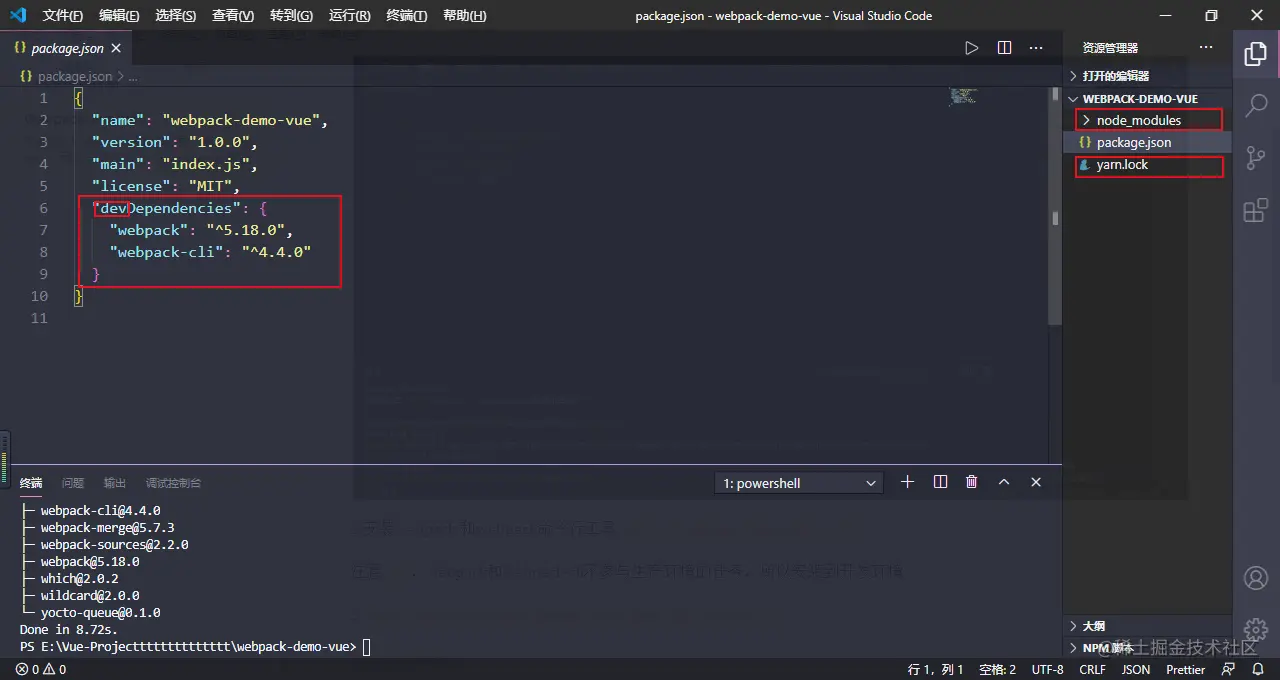Open the 终端 menu

pos(405,15)
